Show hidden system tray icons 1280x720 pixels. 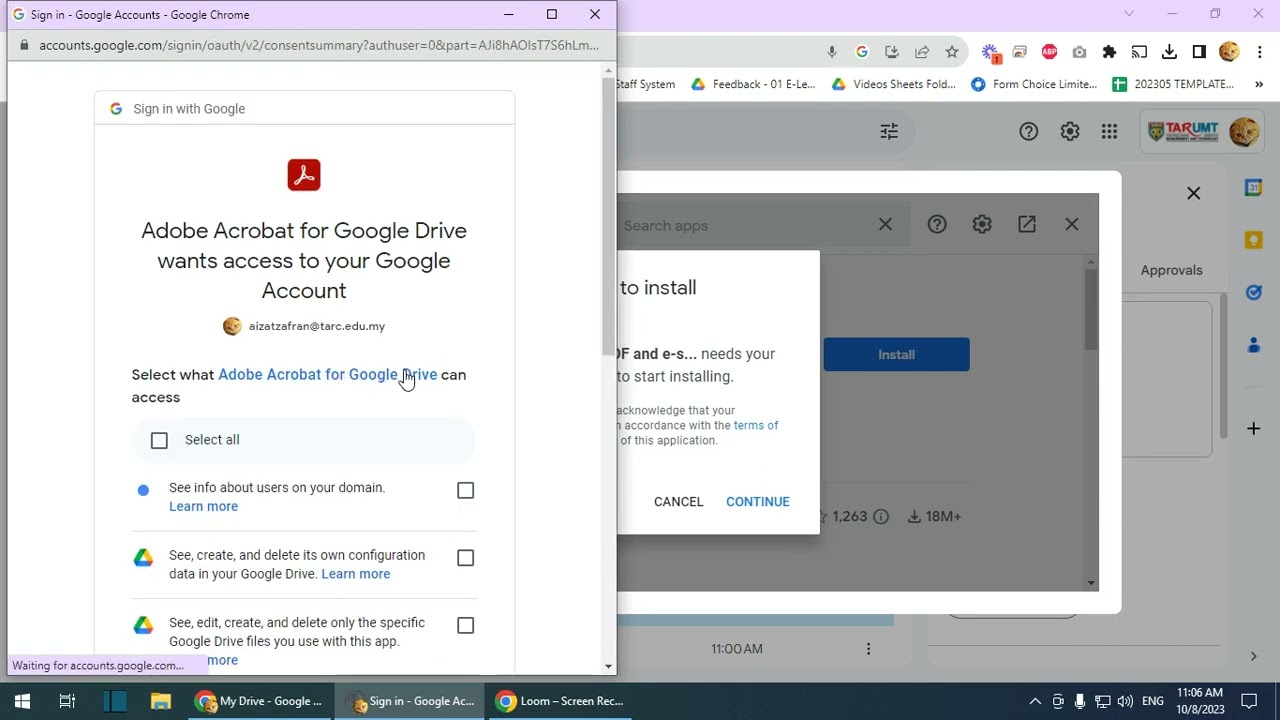tap(1035, 701)
